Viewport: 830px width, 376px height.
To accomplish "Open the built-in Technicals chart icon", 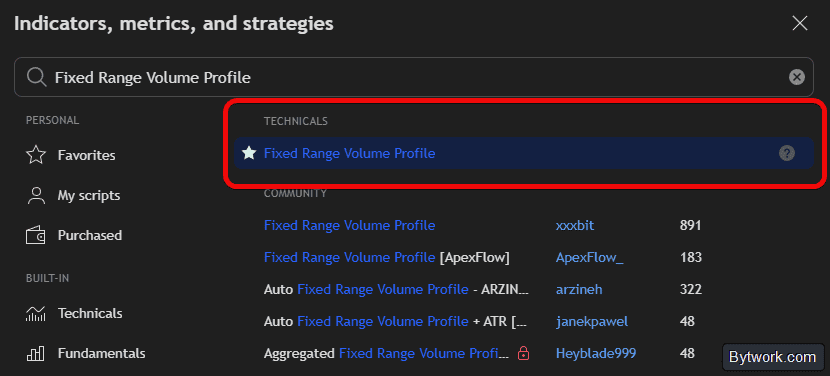I will (x=36, y=314).
